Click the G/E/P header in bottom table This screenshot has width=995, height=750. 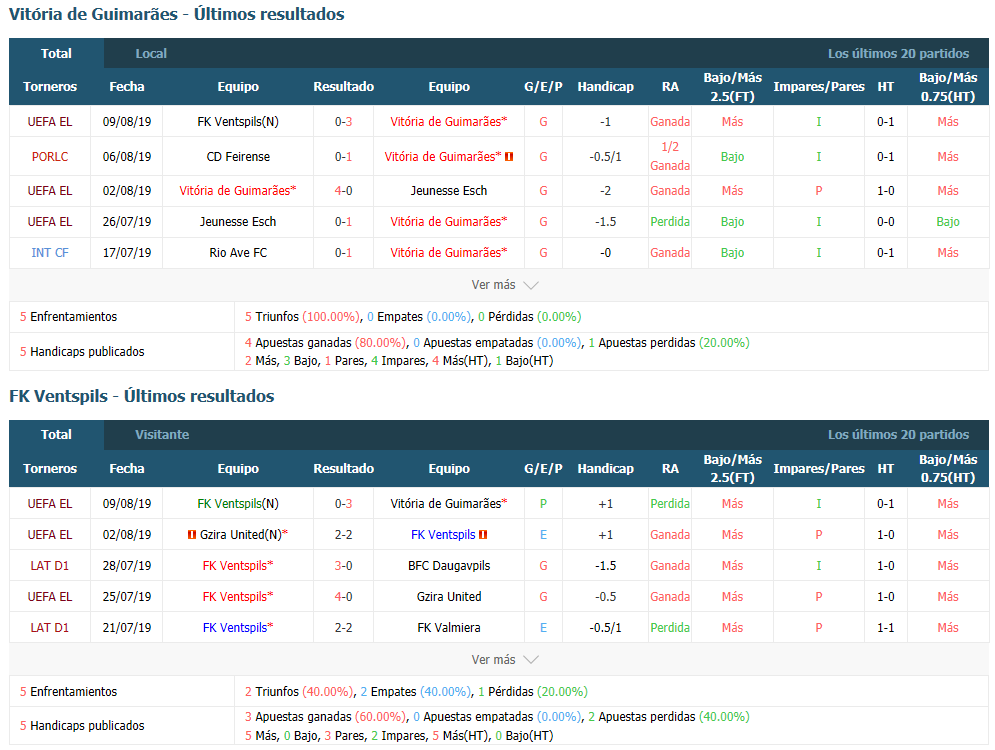(x=543, y=468)
